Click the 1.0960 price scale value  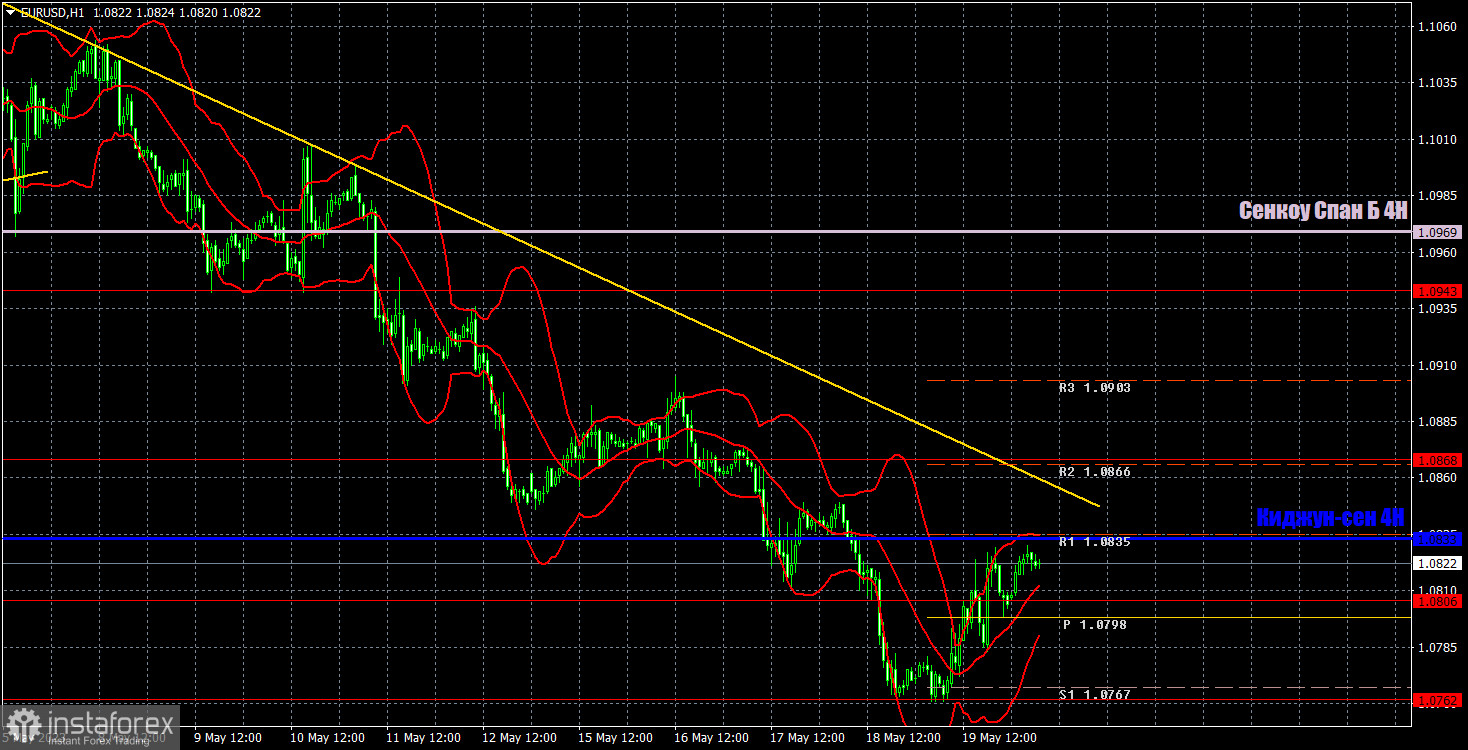[1437, 253]
